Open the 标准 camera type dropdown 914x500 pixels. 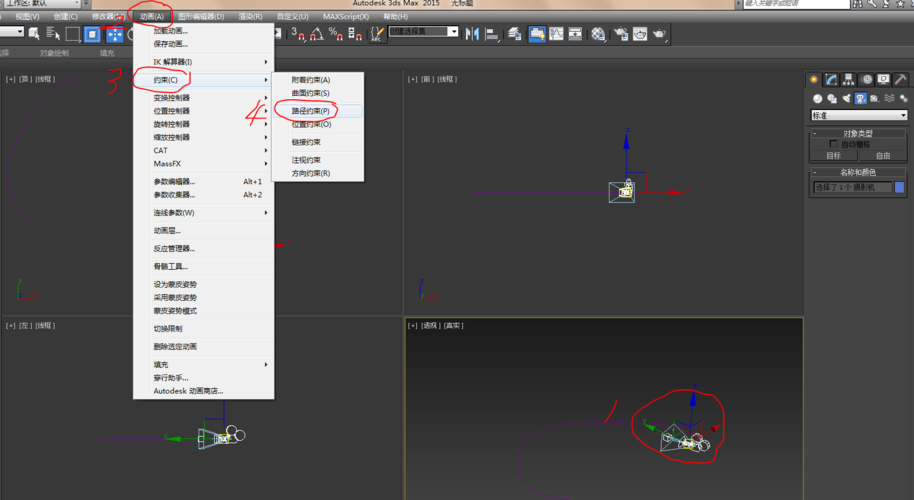859,115
